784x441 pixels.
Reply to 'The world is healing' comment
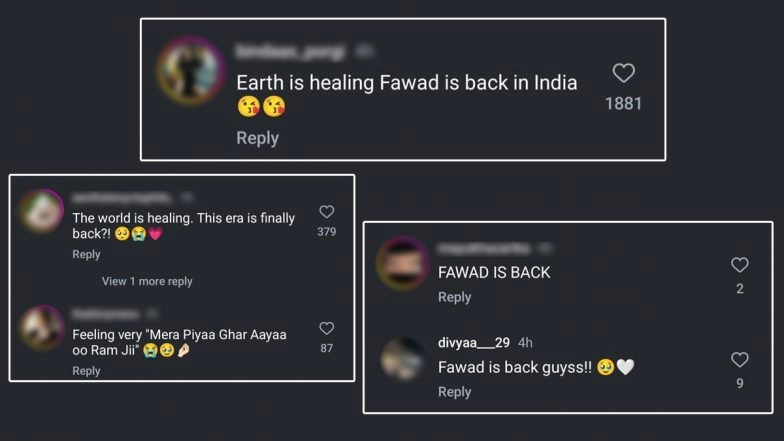tap(86, 254)
